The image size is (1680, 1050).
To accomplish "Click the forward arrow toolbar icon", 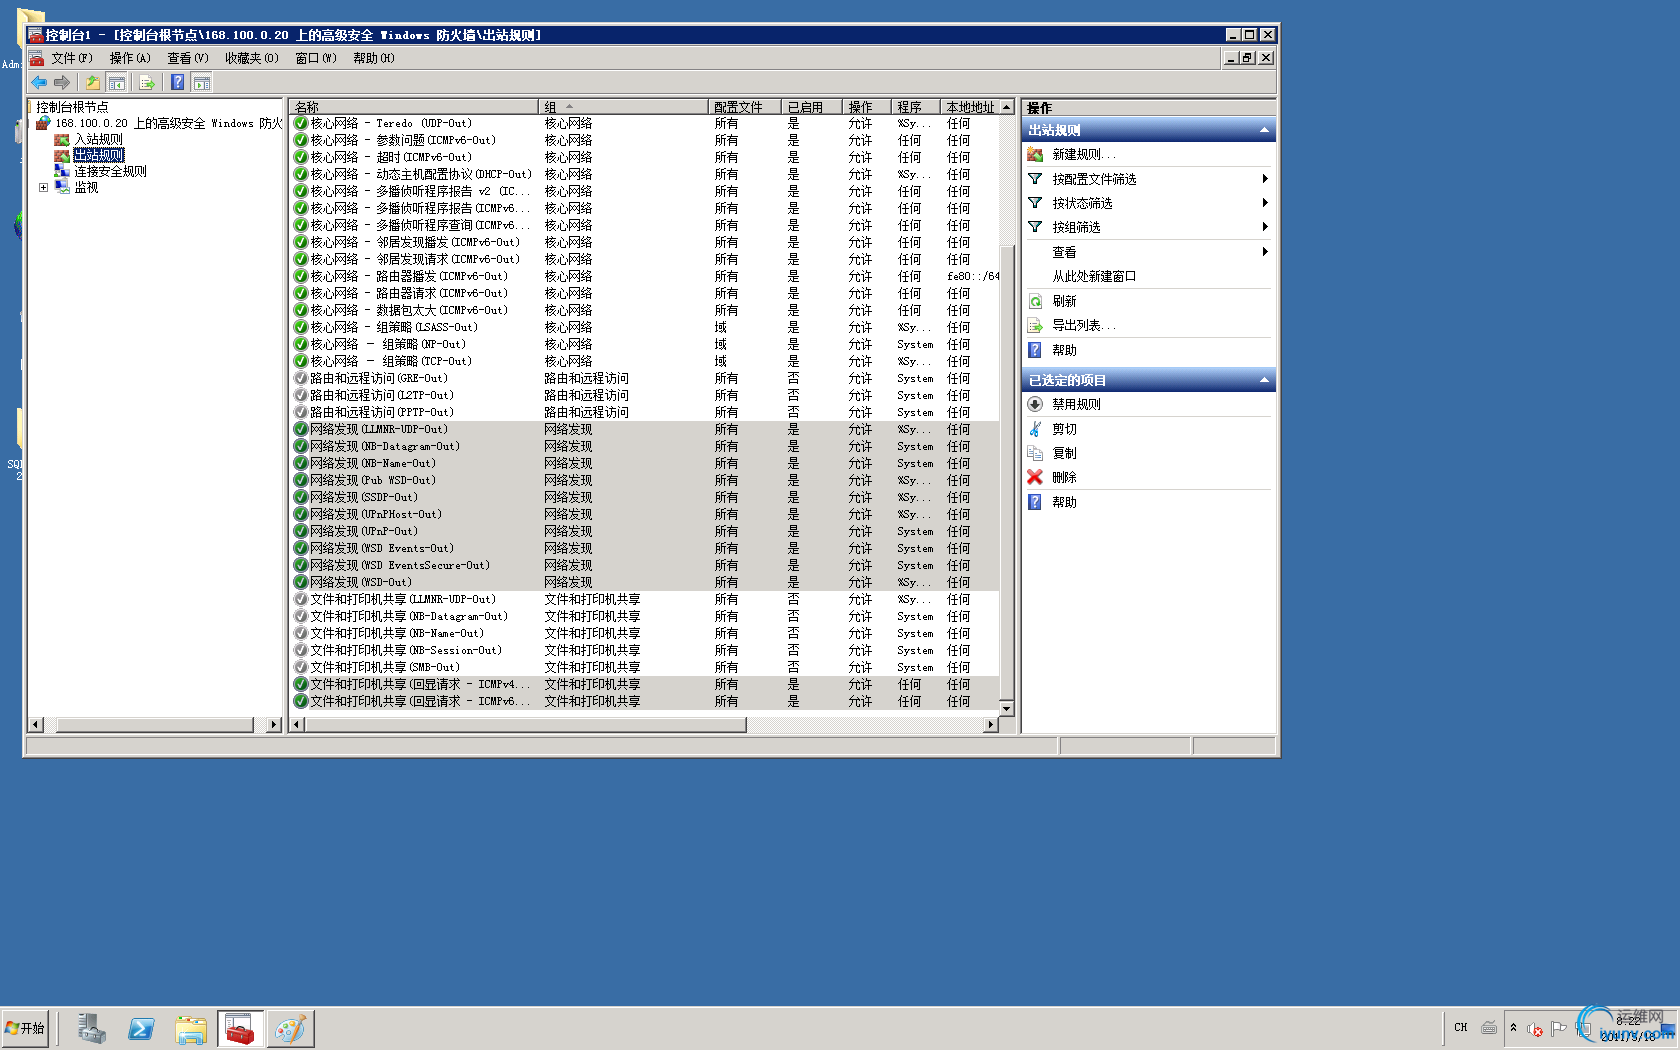I will pyautogui.click(x=62, y=82).
